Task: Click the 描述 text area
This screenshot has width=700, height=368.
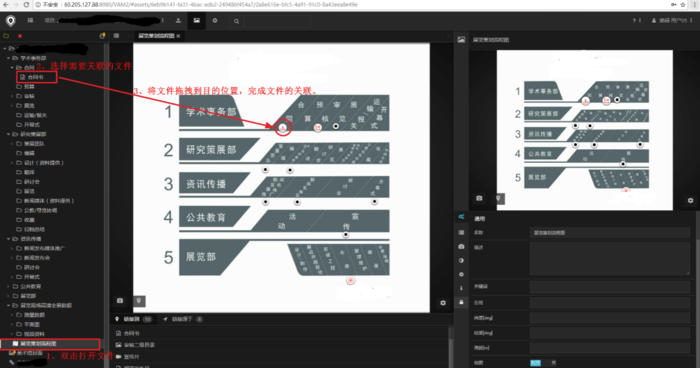Action: 610,259
